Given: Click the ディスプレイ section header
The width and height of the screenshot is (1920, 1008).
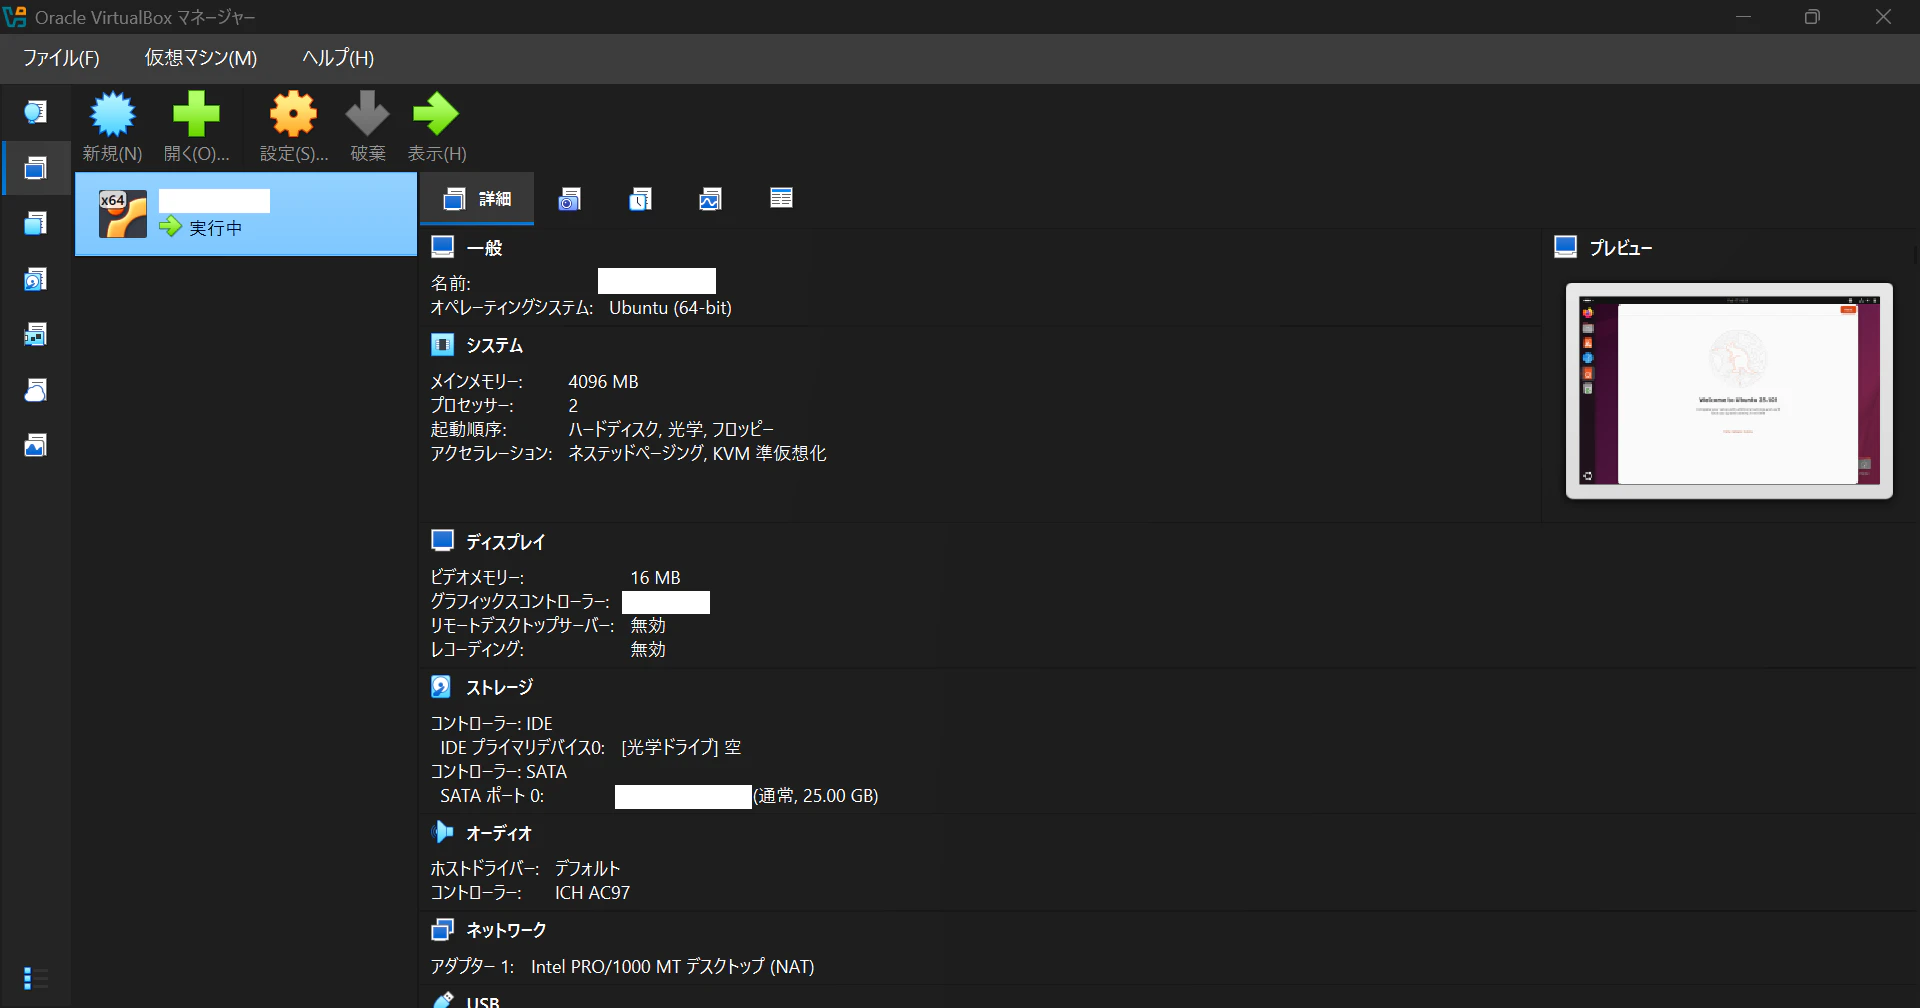Looking at the screenshot, I should (506, 542).
